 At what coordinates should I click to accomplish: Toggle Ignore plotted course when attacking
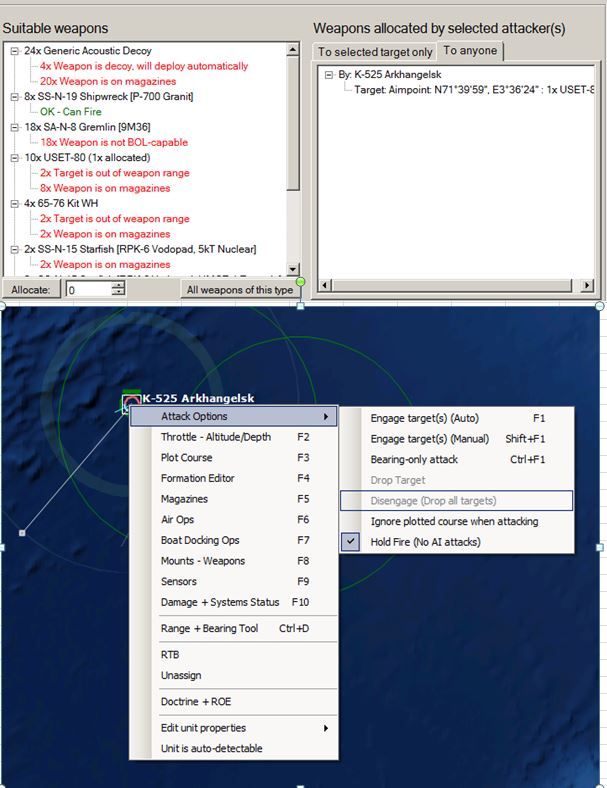pyautogui.click(x=454, y=521)
